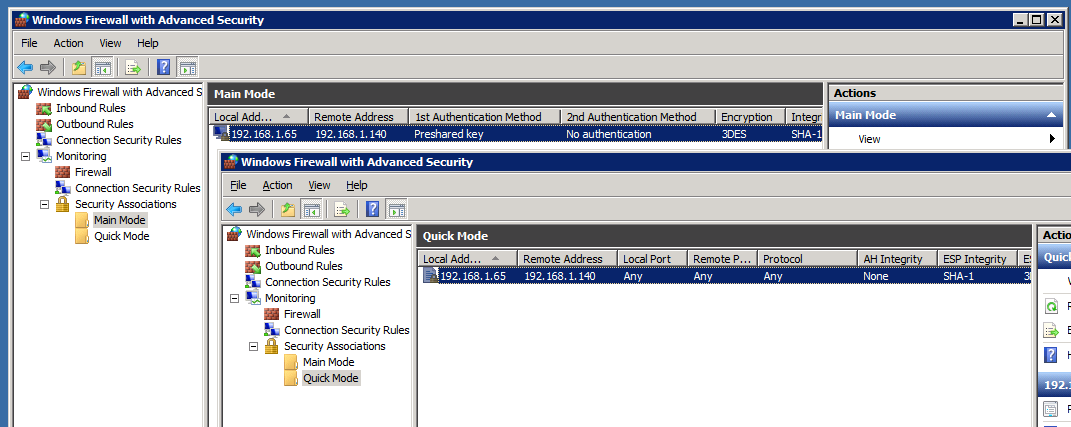Screen dimensions: 1071x427
Task: Select Outbound Rules in front window tree
Action: (303, 266)
